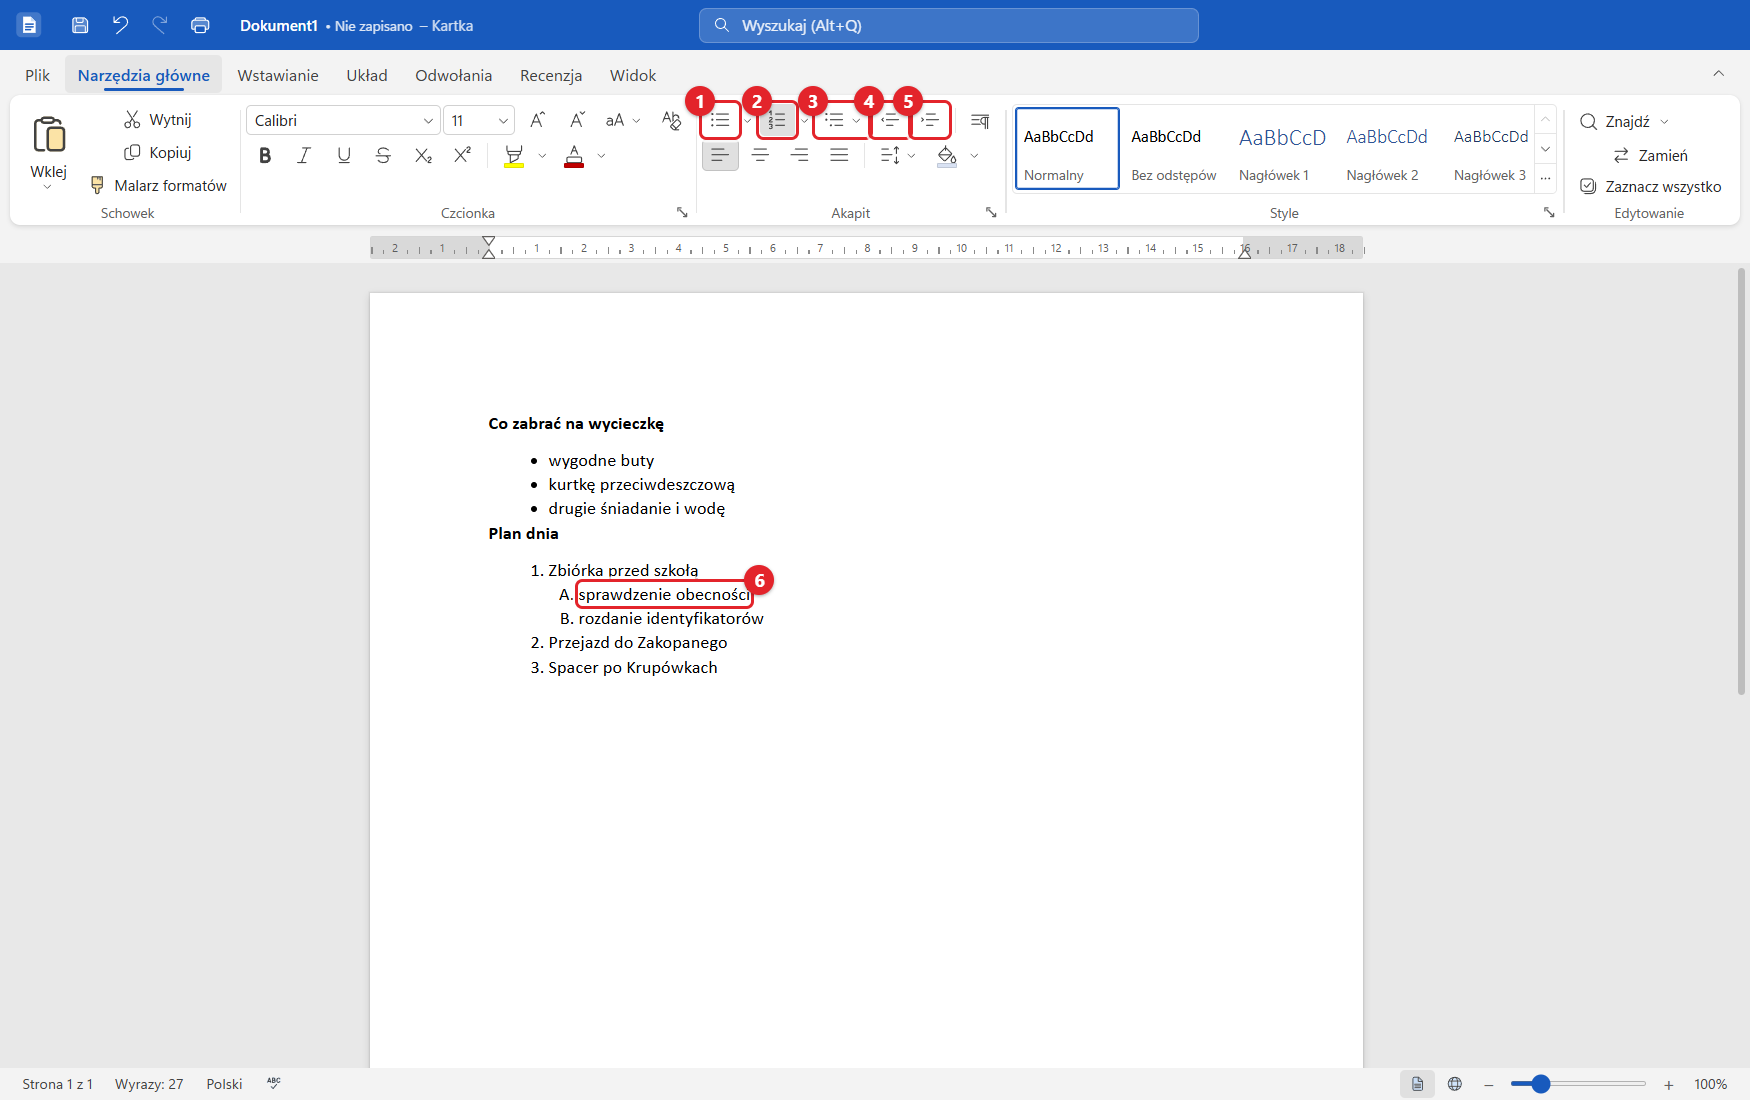Open the Plik menu

[38, 75]
